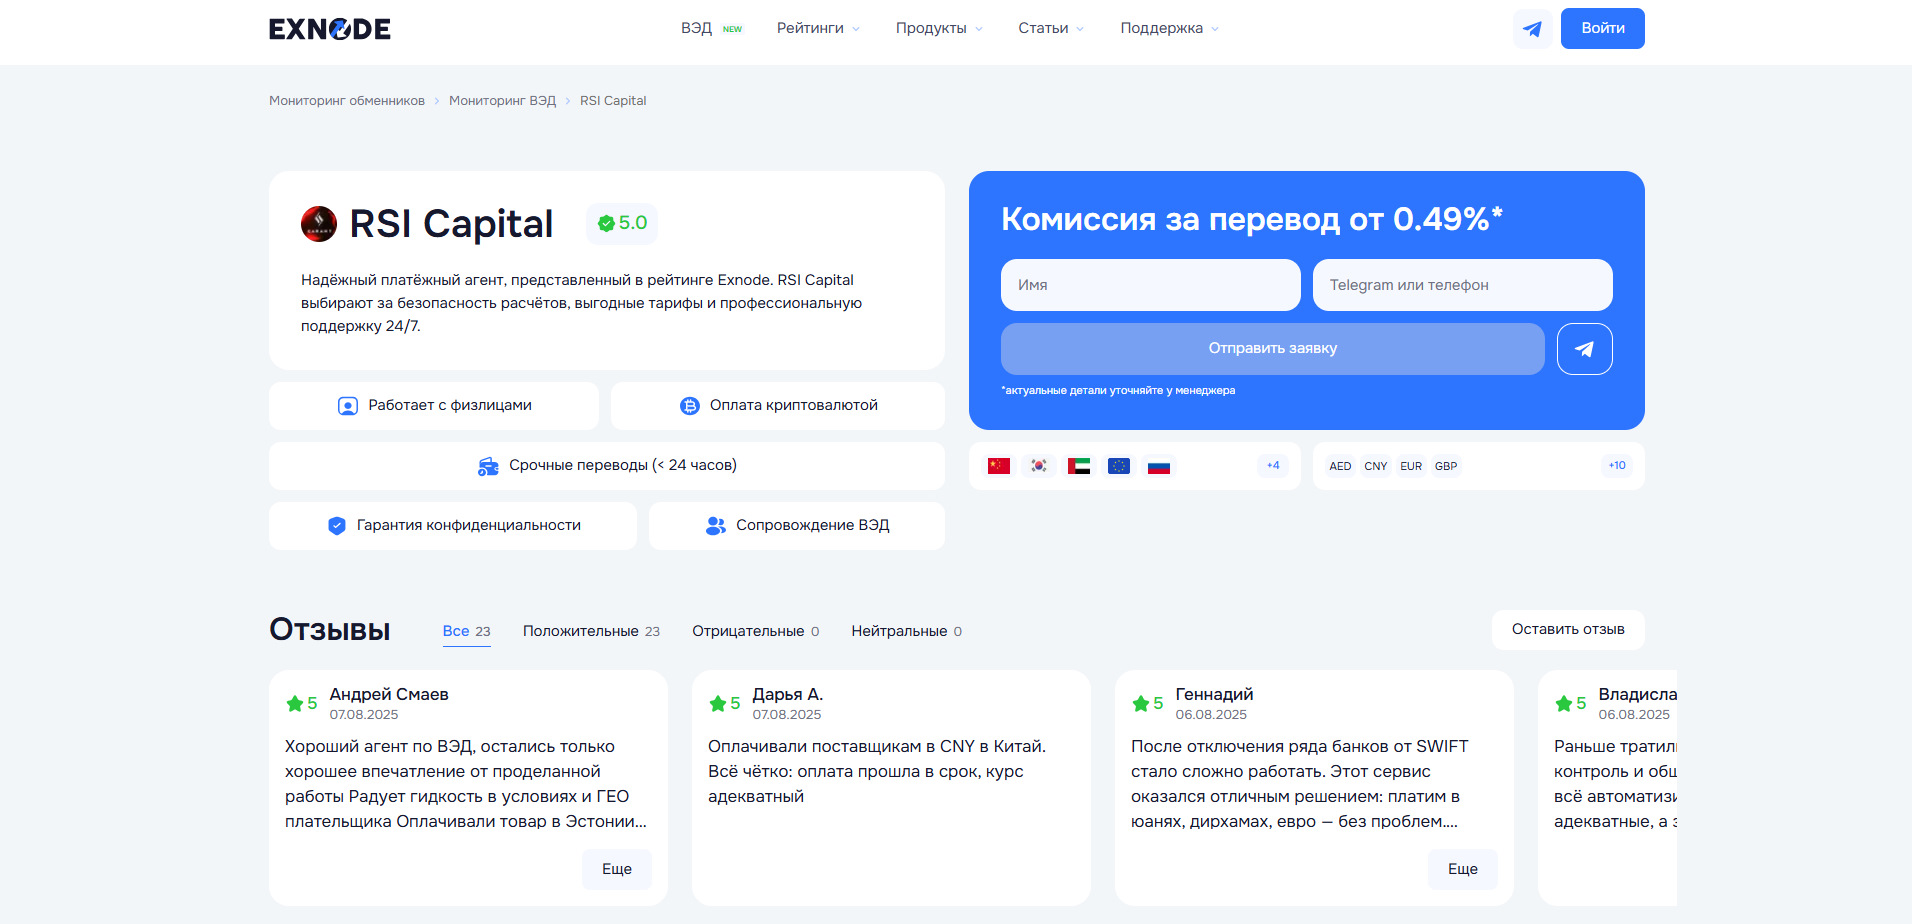Click the RSI Capital title heading

coord(451,224)
